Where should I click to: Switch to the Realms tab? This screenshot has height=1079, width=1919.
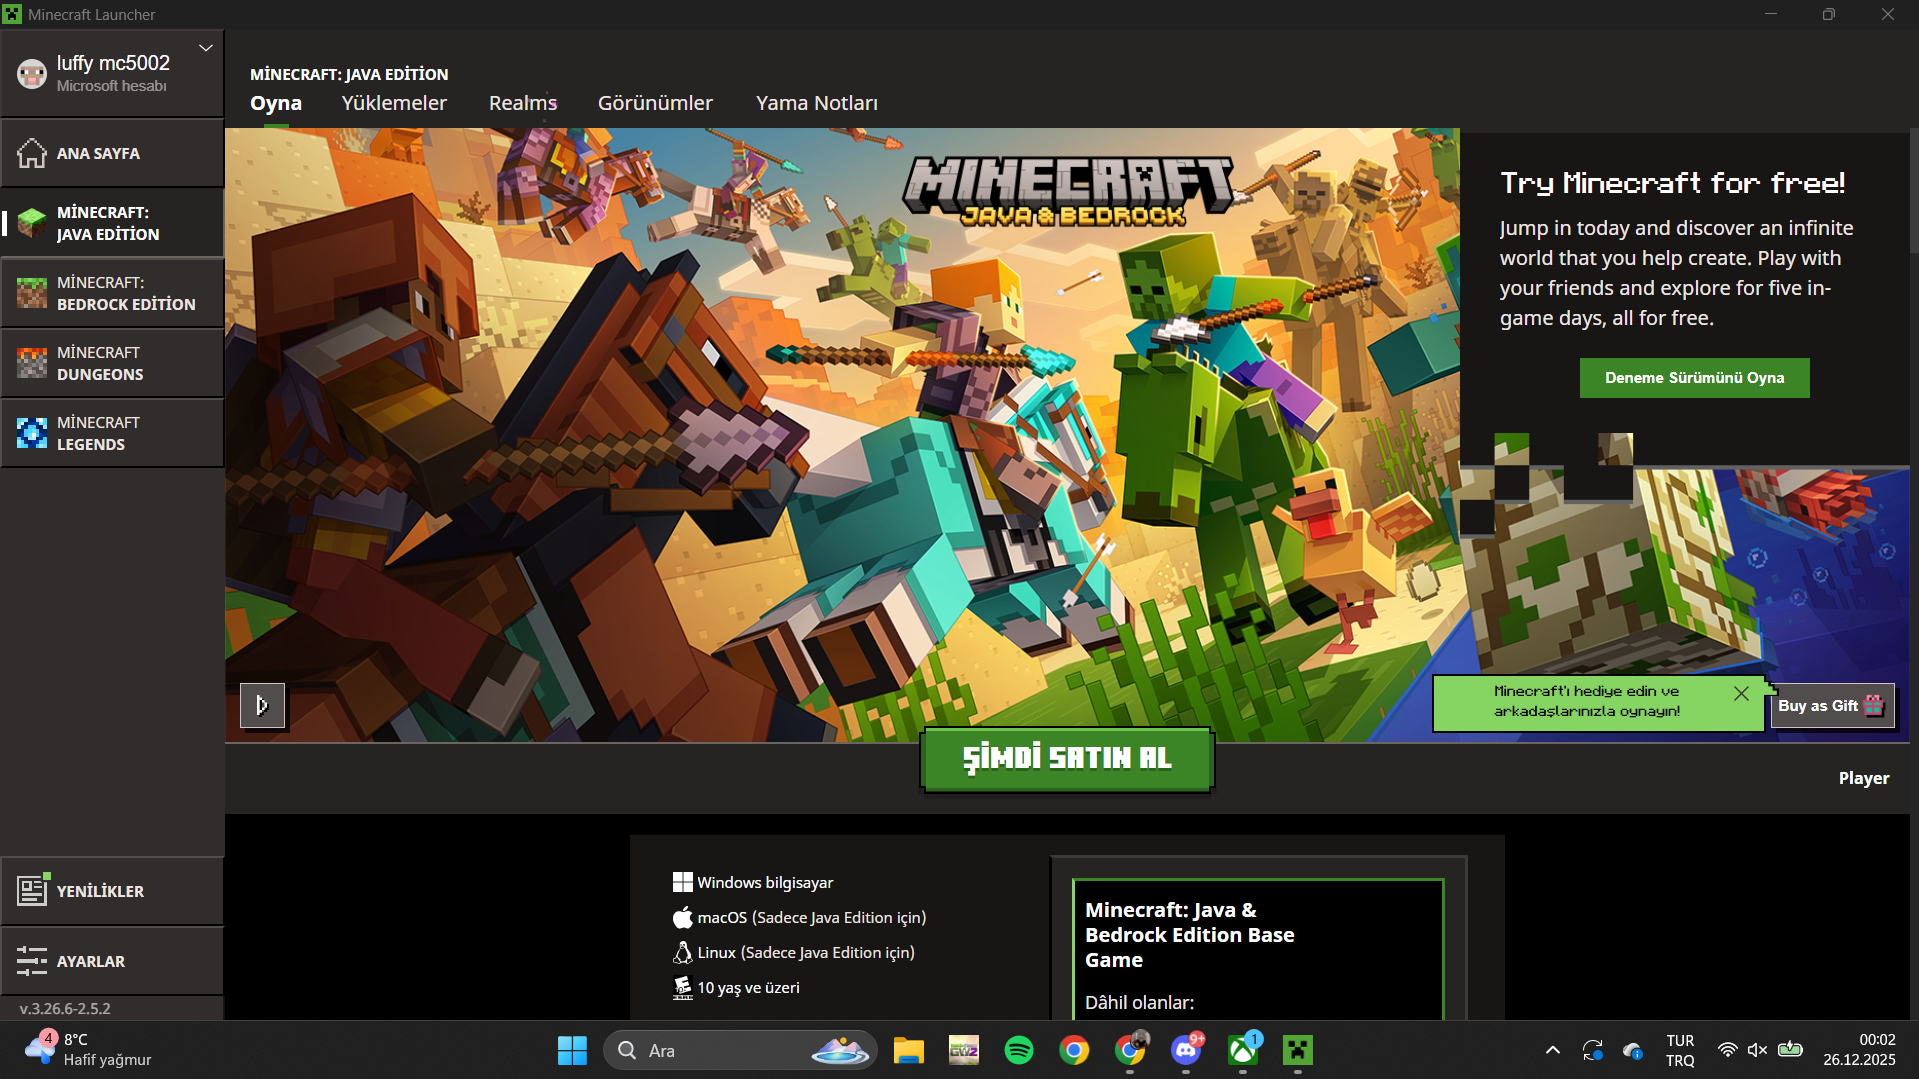(x=523, y=103)
